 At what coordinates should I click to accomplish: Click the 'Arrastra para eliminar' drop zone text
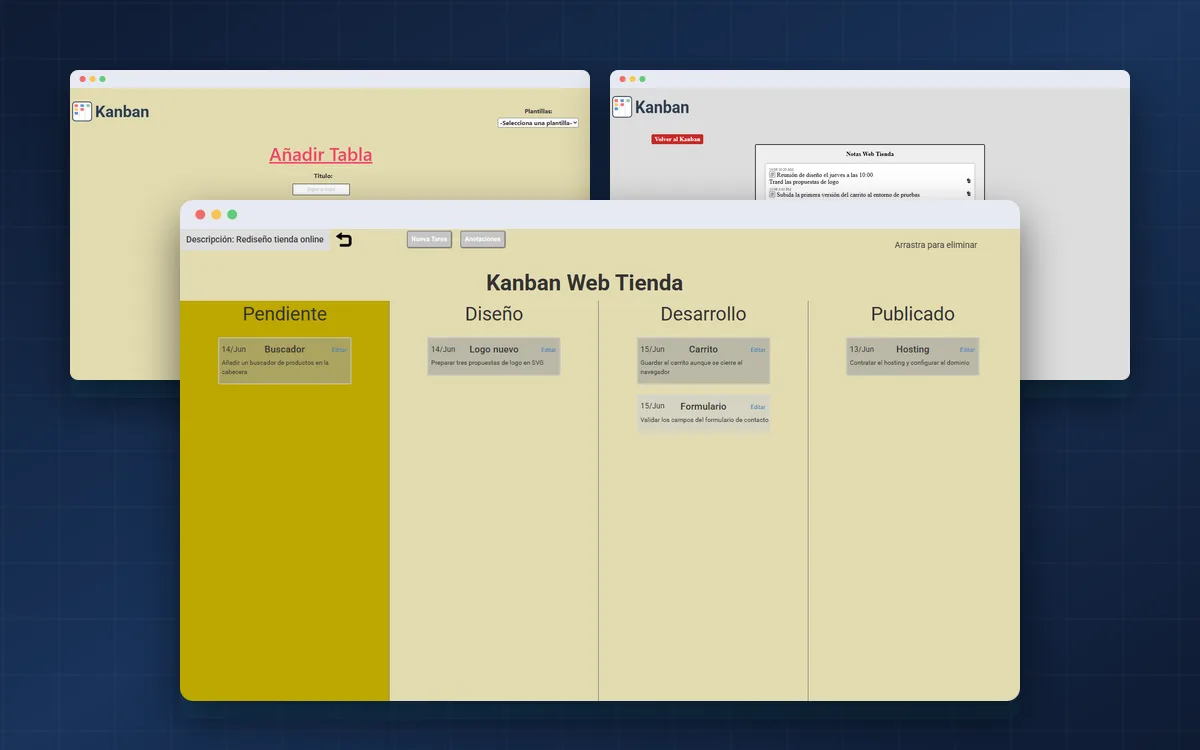936,245
